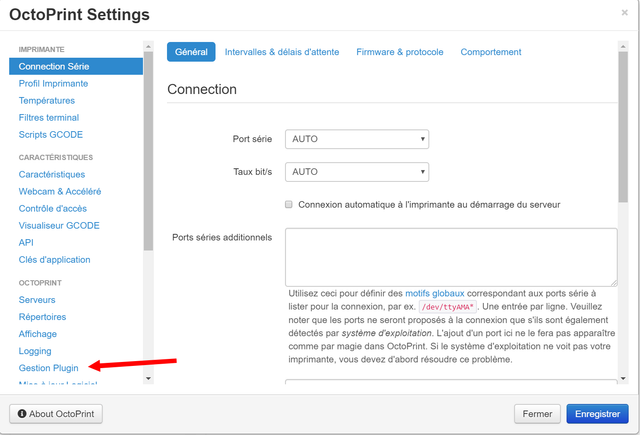Open Clés d'application settings
This screenshot has width=640, height=435.
pyautogui.click(x=55, y=260)
